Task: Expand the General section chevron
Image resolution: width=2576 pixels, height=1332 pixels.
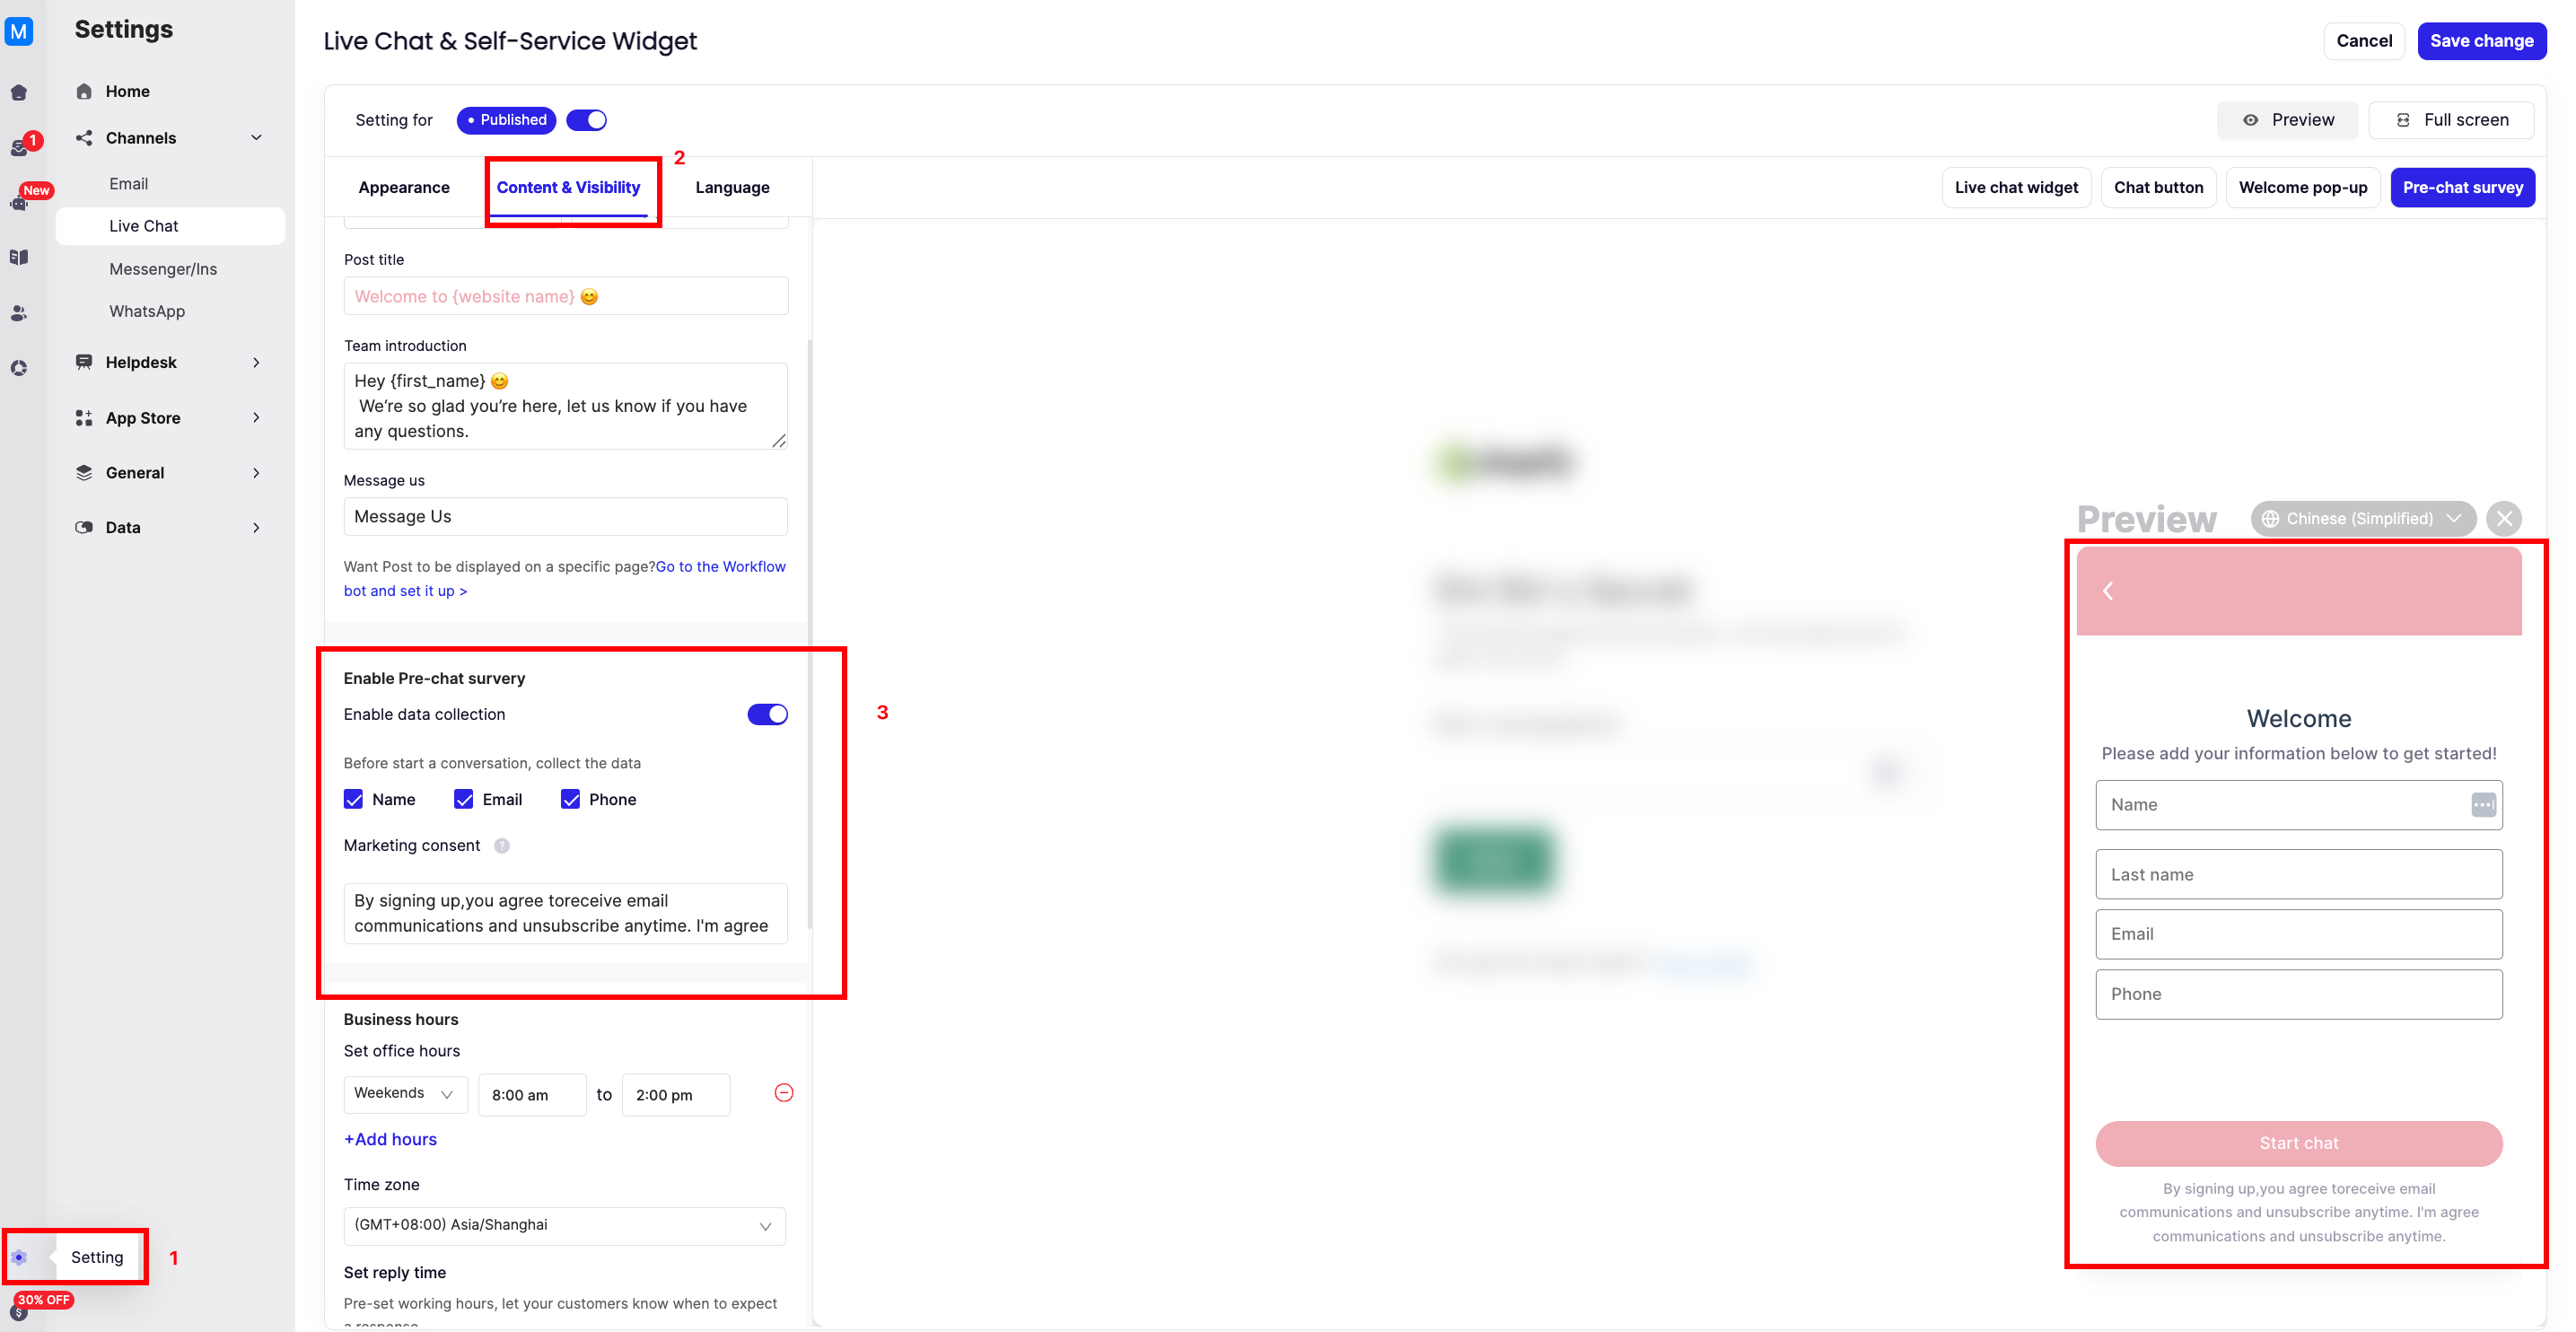Action: click(x=256, y=473)
